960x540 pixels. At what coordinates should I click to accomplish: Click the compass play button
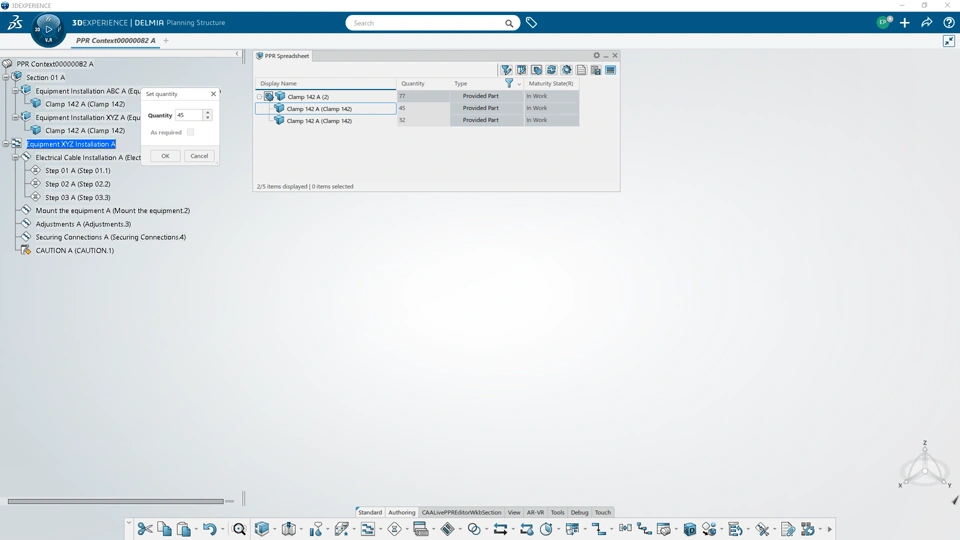(x=48, y=29)
